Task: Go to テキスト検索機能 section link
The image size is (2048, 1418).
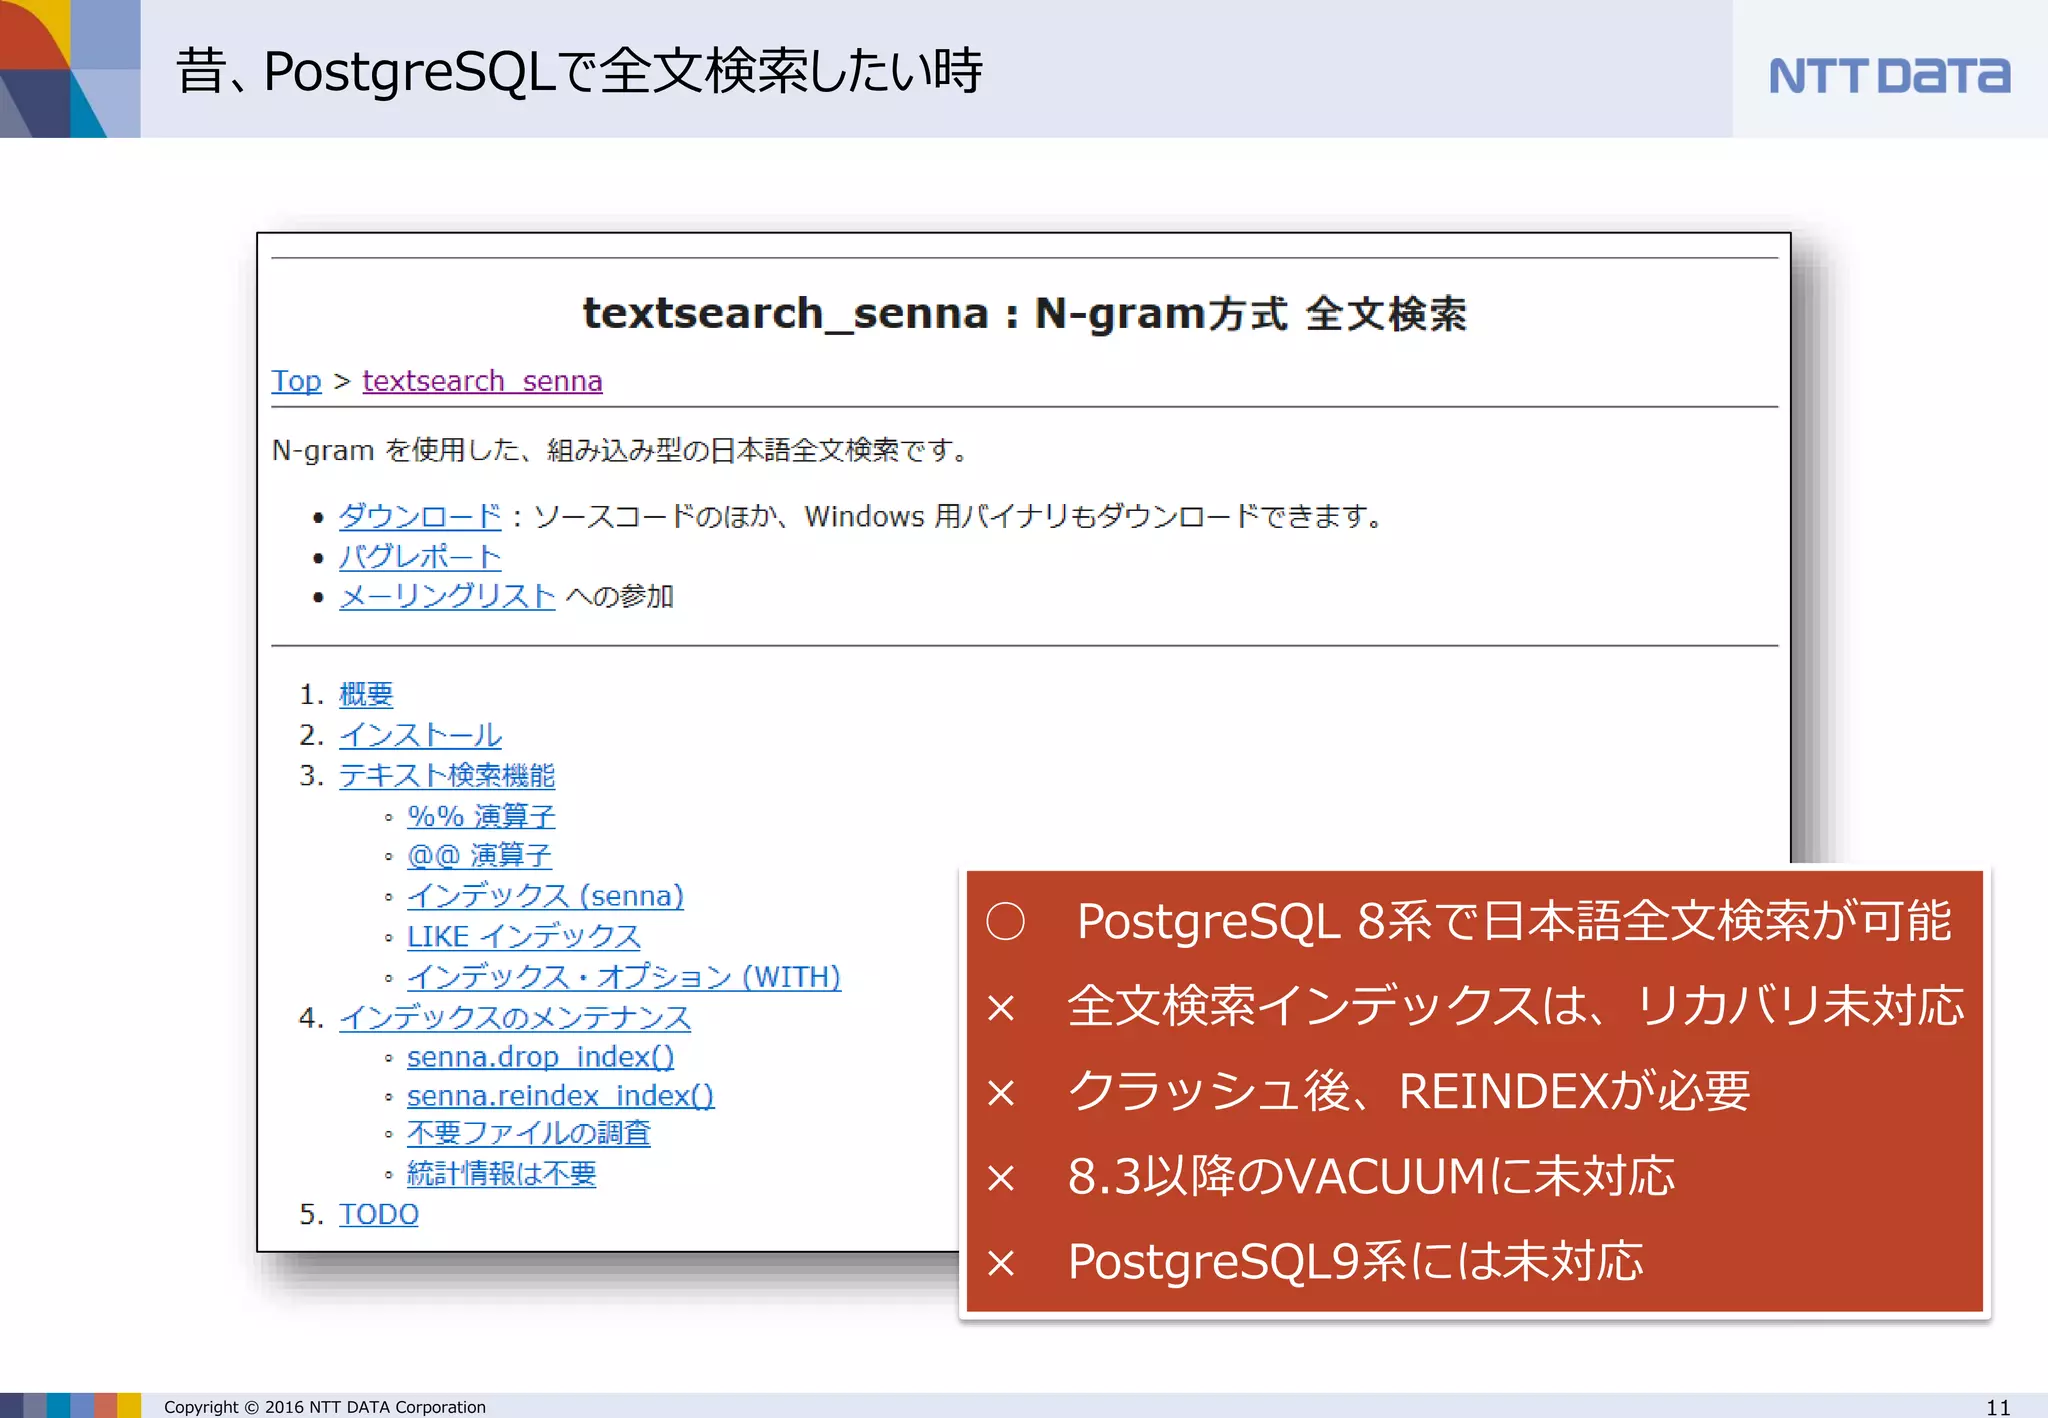Action: point(447,775)
